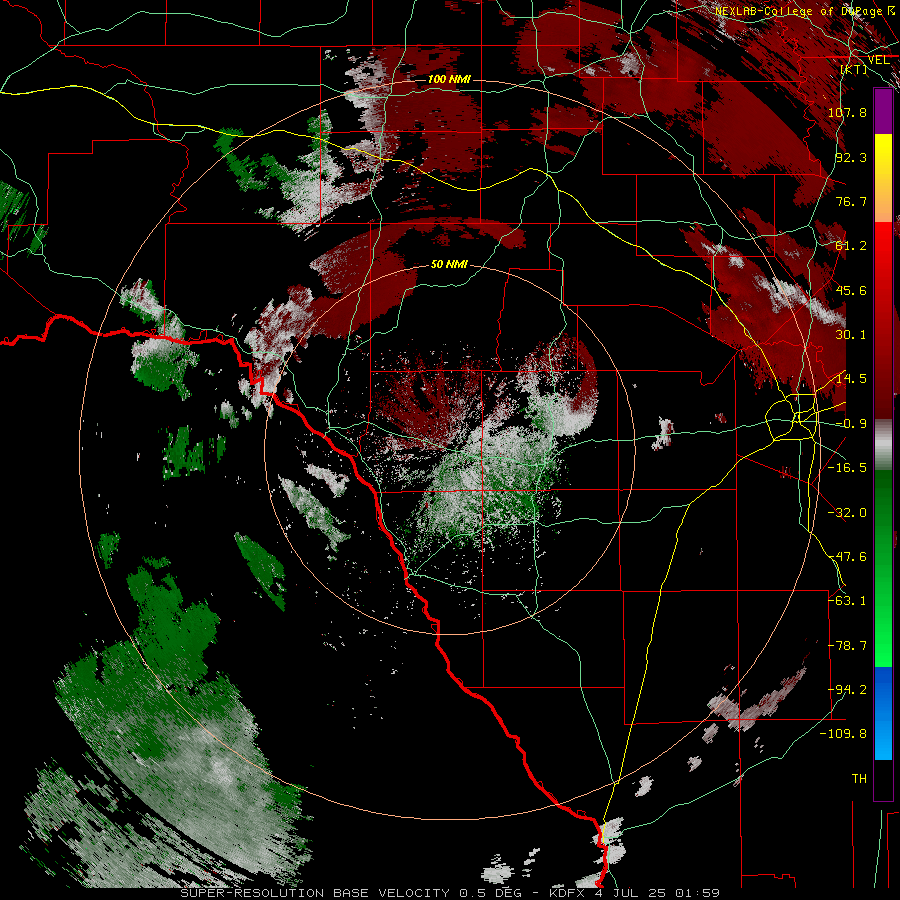Select the 45.6 scale value
This screenshot has height=900, width=900.
[851, 290]
